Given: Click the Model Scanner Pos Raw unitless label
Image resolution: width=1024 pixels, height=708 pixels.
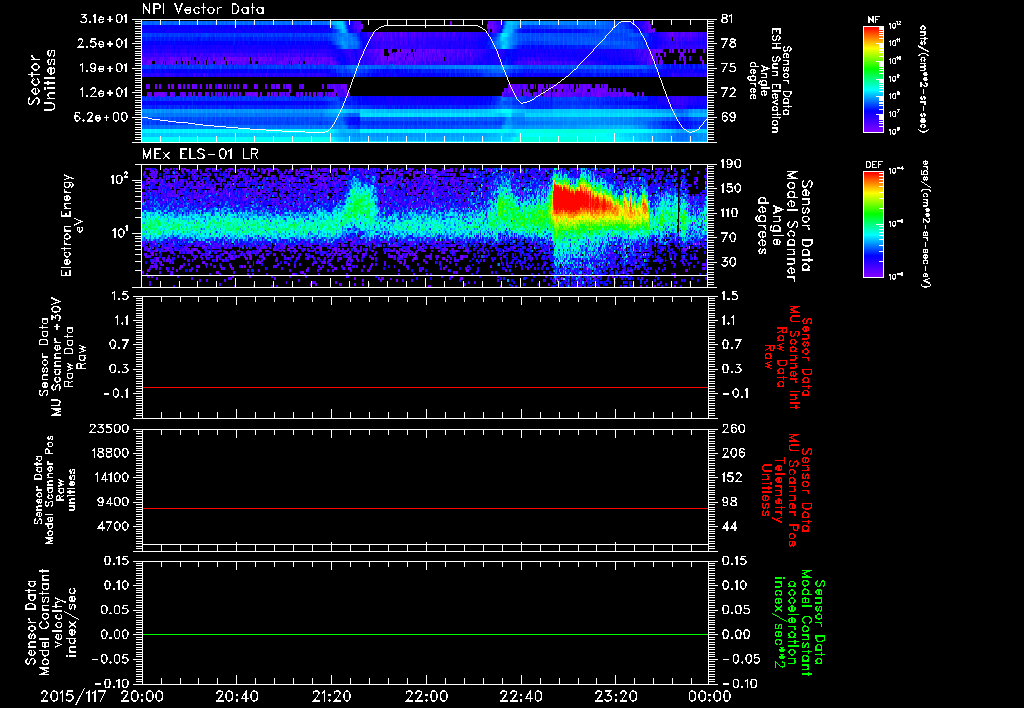Looking at the screenshot, I should coord(55,490).
